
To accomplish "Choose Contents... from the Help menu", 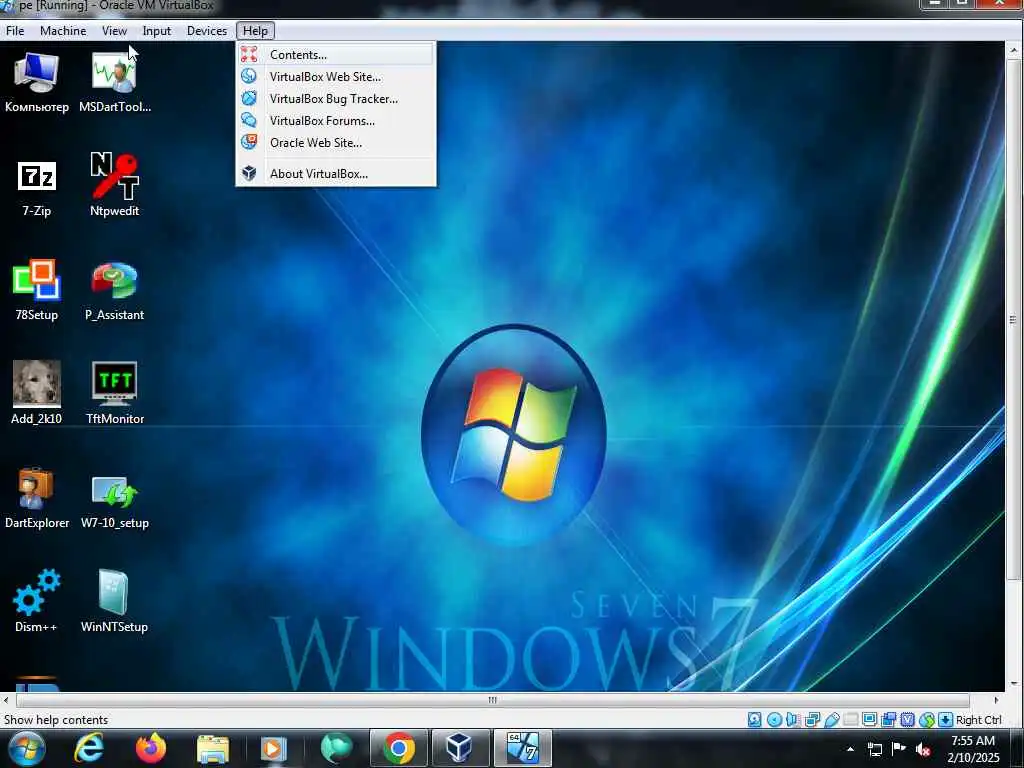I will coord(336,55).
